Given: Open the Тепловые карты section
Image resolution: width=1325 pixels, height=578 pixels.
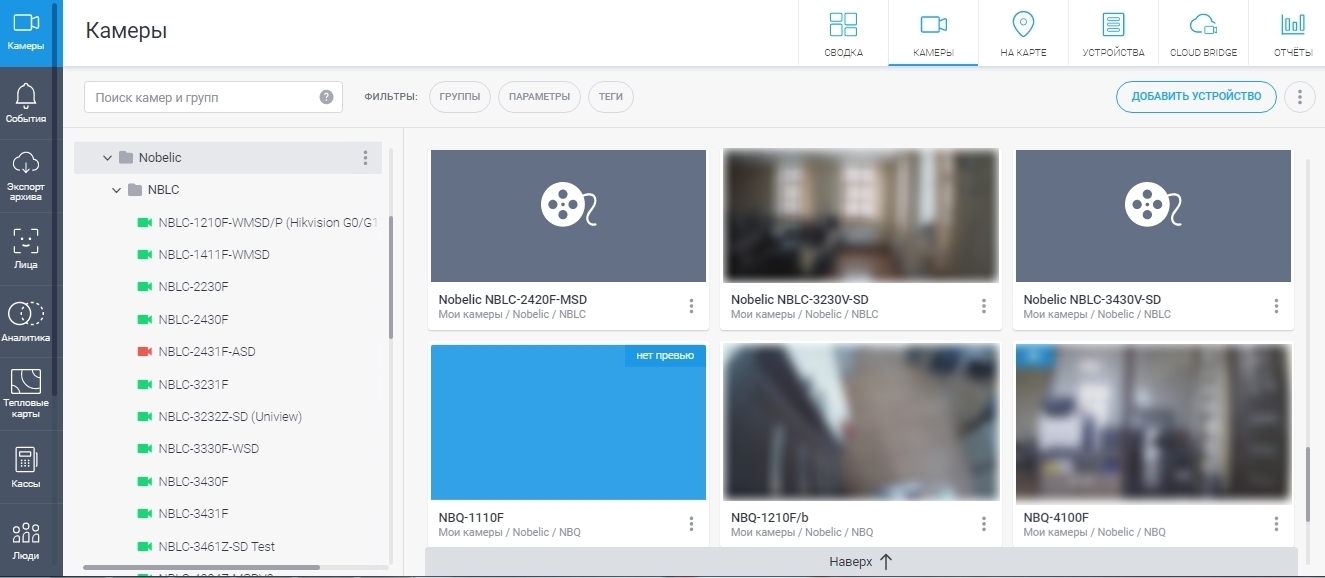Looking at the screenshot, I should (x=27, y=394).
